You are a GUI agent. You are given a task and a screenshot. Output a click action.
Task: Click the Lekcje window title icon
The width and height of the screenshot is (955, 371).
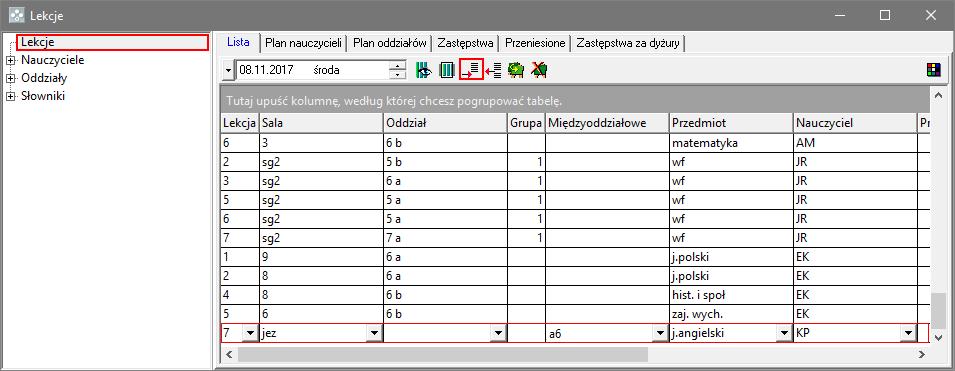[x=16, y=15]
